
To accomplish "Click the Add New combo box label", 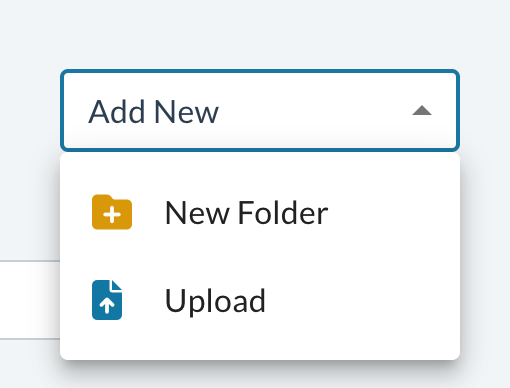I will pyautogui.click(x=153, y=112).
